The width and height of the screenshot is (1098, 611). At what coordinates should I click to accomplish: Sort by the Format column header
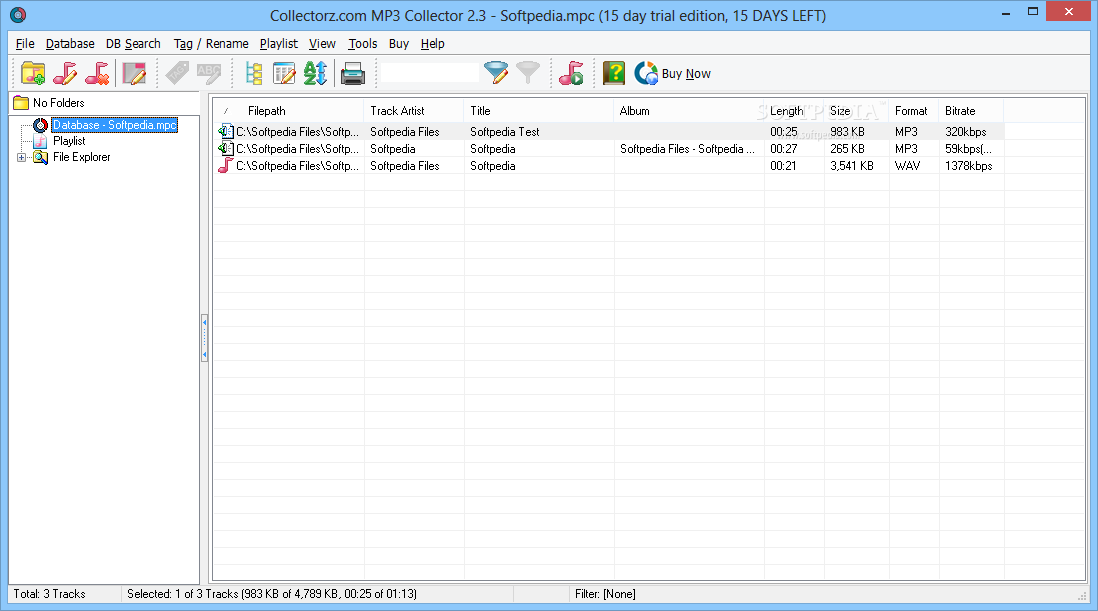tap(914, 111)
